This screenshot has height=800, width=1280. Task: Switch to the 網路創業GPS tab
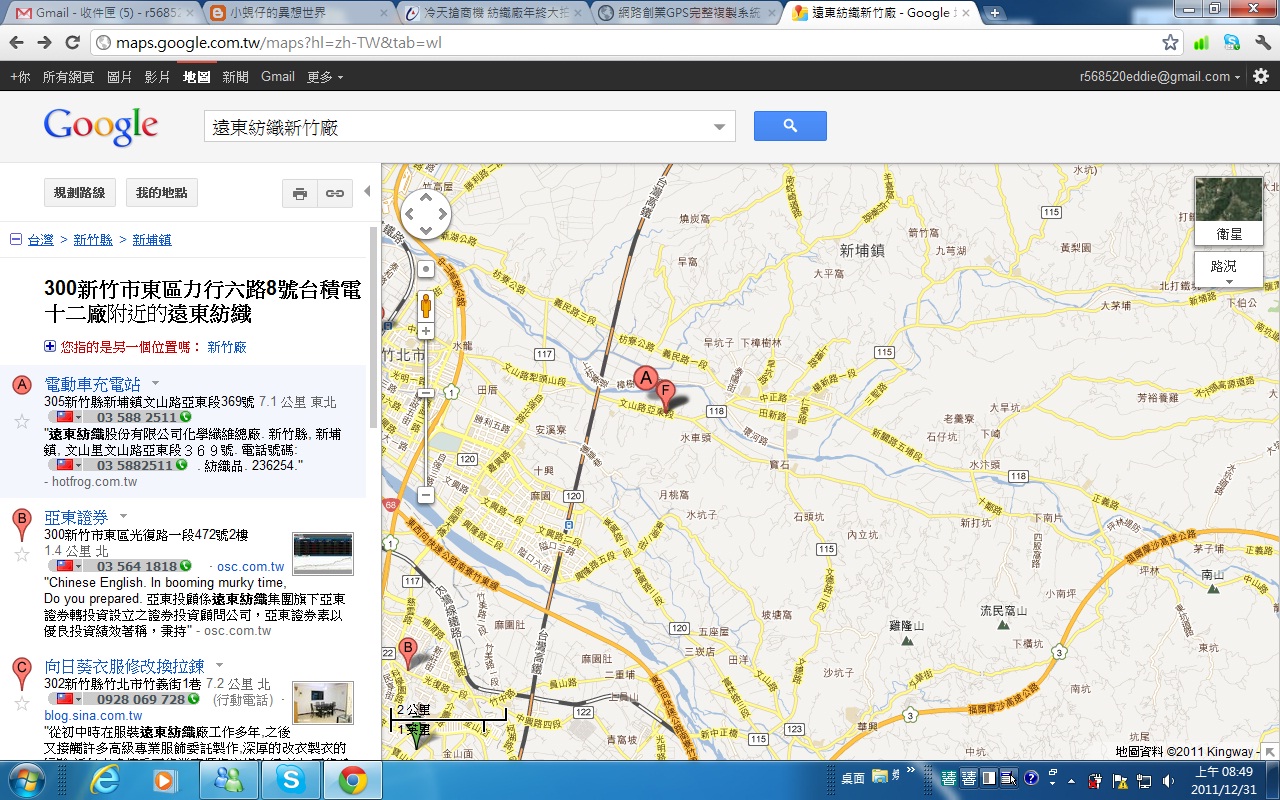(686, 13)
